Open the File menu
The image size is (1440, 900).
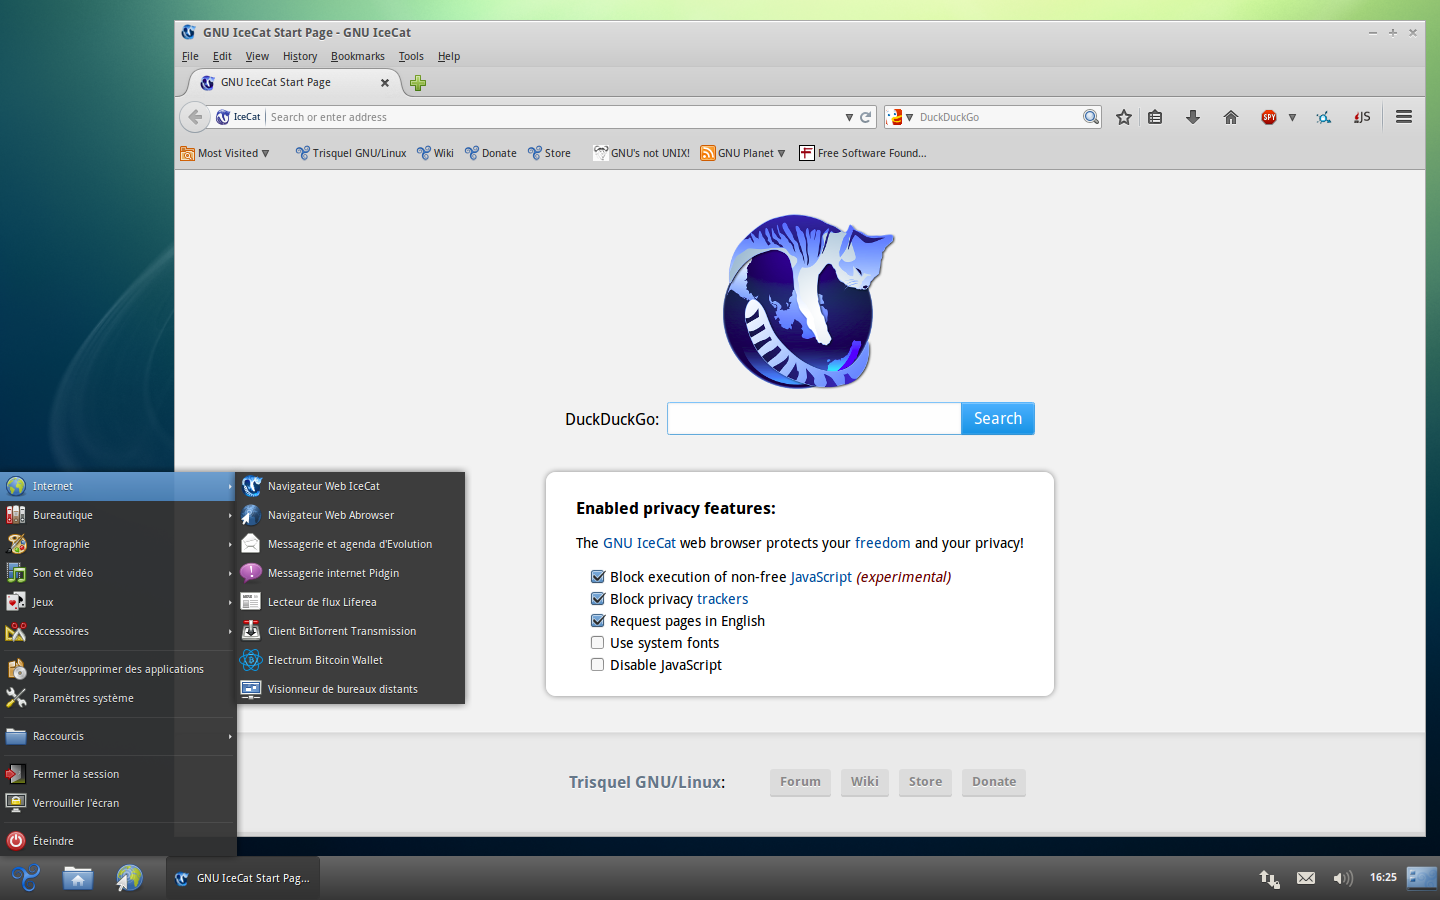190,56
